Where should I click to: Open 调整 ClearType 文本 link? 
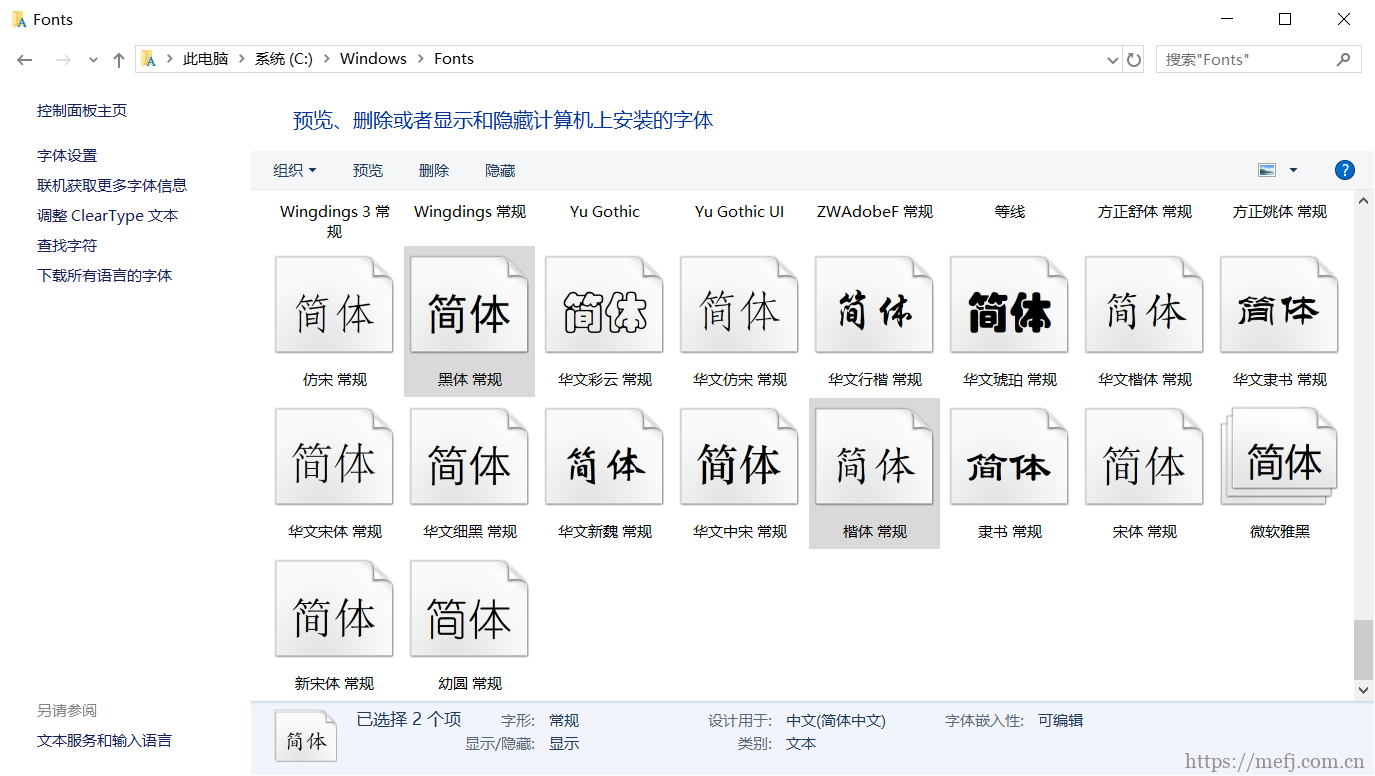click(108, 216)
